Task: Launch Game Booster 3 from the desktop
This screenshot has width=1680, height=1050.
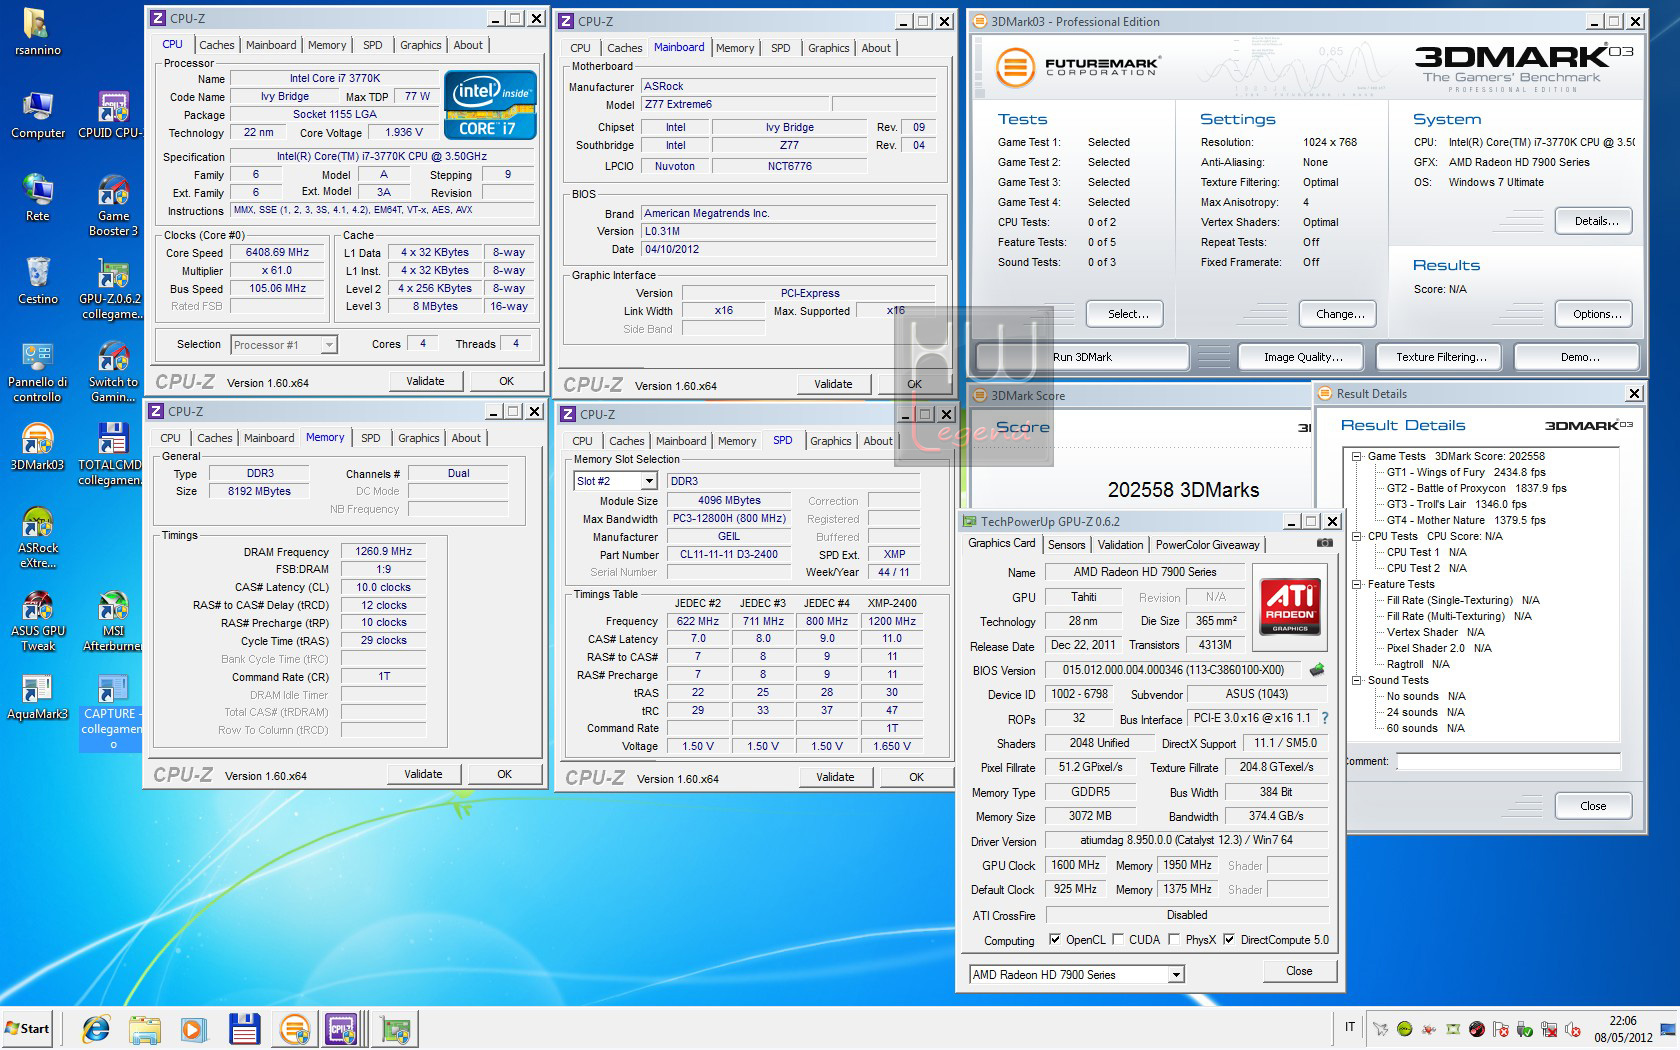Action: (x=113, y=205)
